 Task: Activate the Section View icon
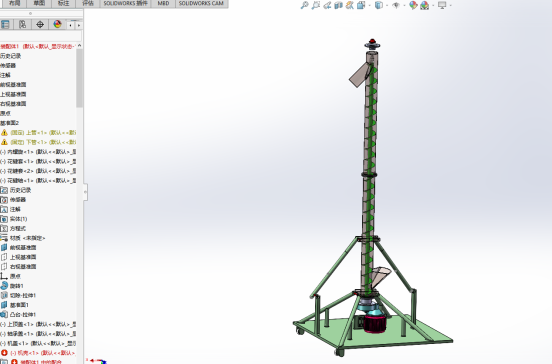(338, 5)
